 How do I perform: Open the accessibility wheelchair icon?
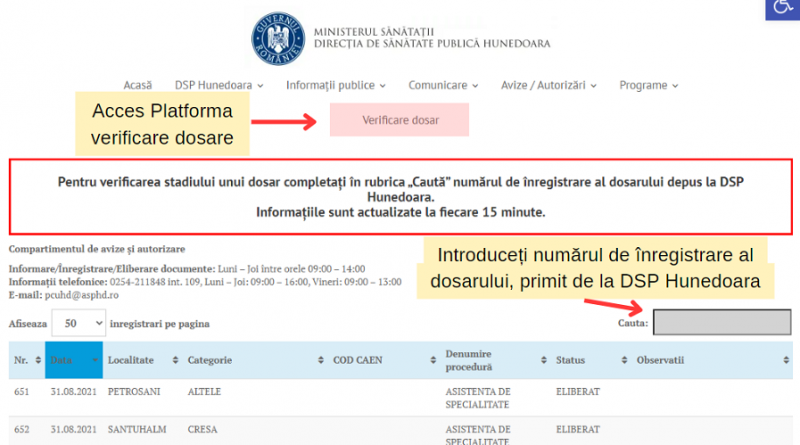click(781, 10)
